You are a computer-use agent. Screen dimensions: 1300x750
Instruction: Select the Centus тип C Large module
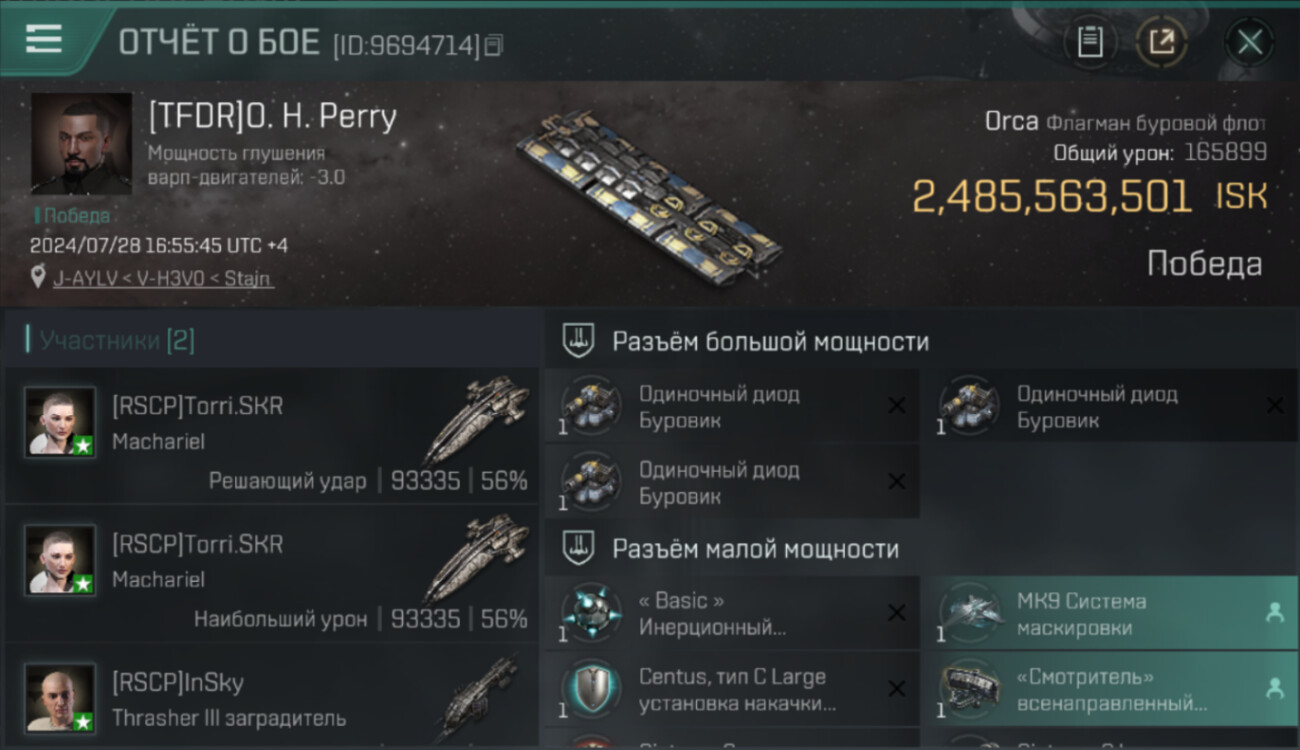(x=731, y=689)
